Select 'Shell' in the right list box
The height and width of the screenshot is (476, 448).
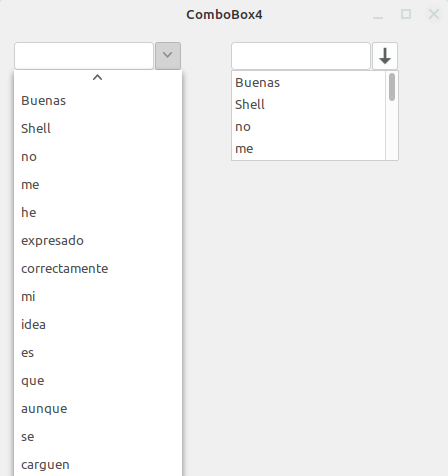309,105
